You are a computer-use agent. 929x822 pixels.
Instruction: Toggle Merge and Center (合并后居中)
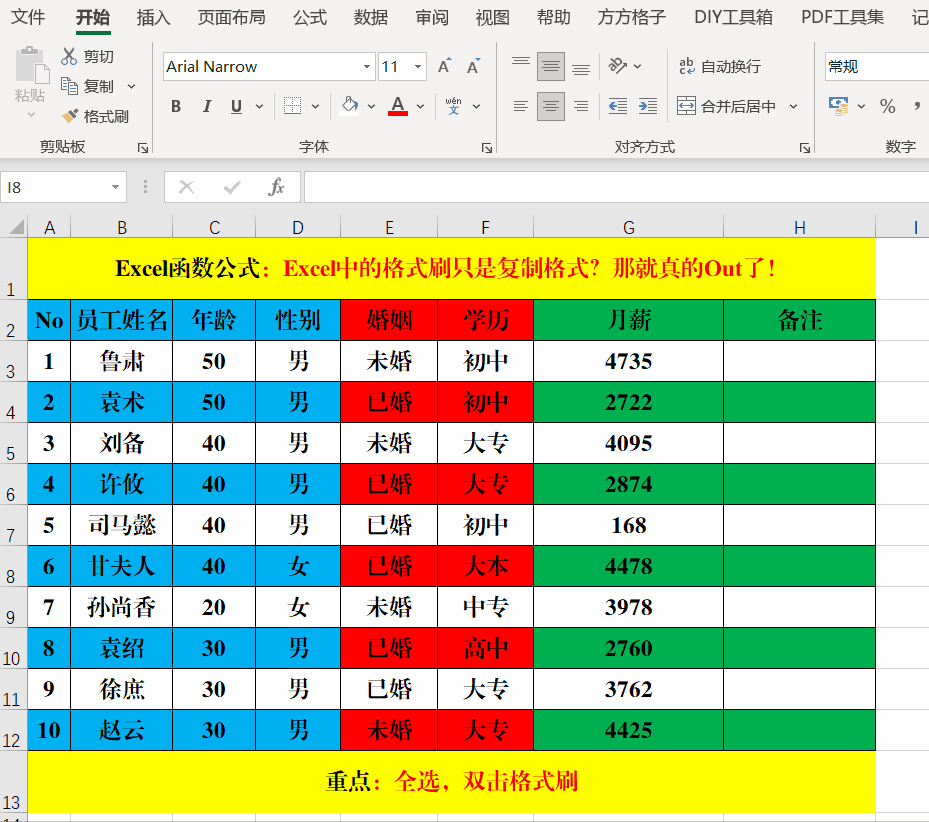[x=727, y=106]
